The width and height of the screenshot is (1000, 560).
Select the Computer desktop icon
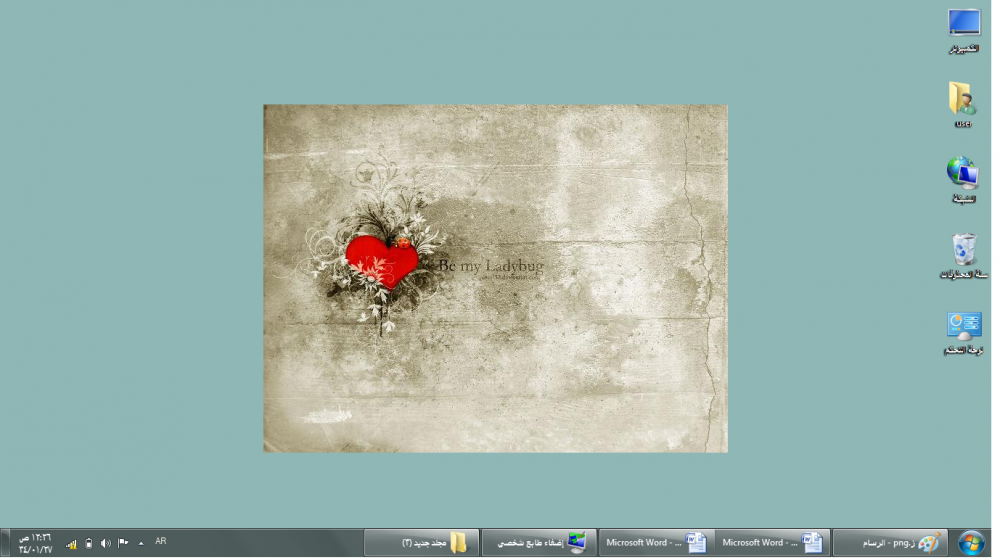click(x=963, y=29)
